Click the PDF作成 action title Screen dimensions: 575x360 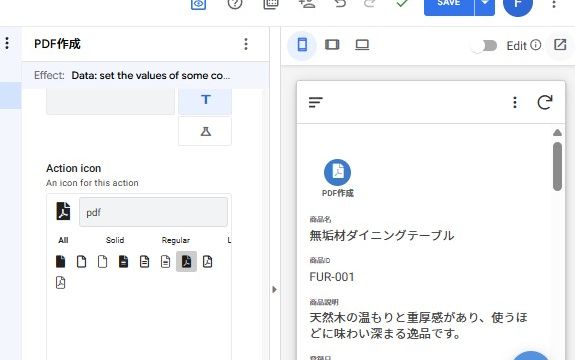(57, 44)
